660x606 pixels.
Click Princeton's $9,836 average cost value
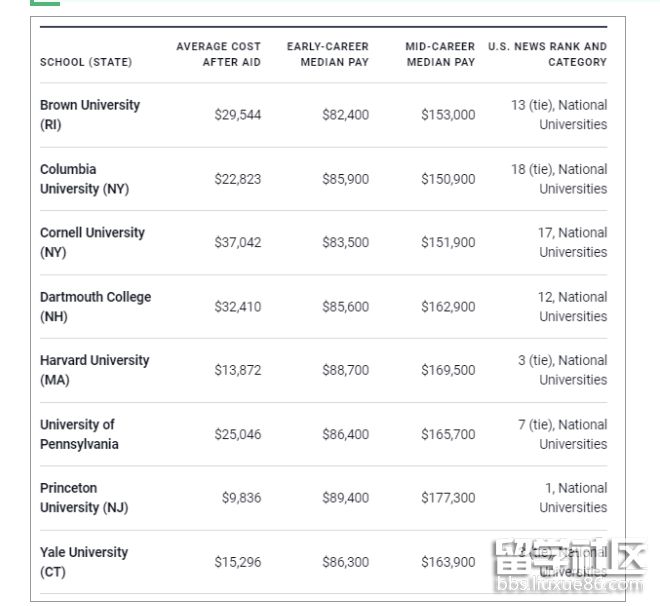tap(241, 498)
